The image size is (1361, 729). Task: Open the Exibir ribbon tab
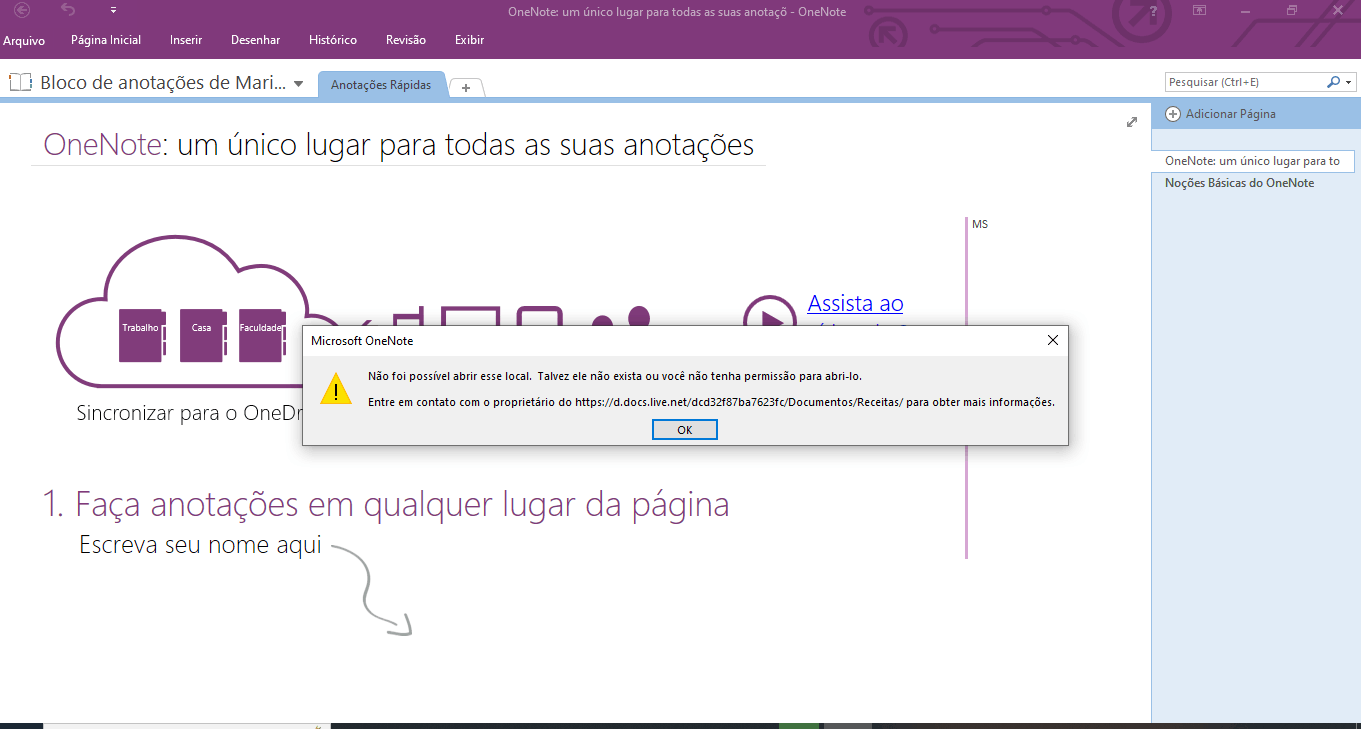[469, 40]
